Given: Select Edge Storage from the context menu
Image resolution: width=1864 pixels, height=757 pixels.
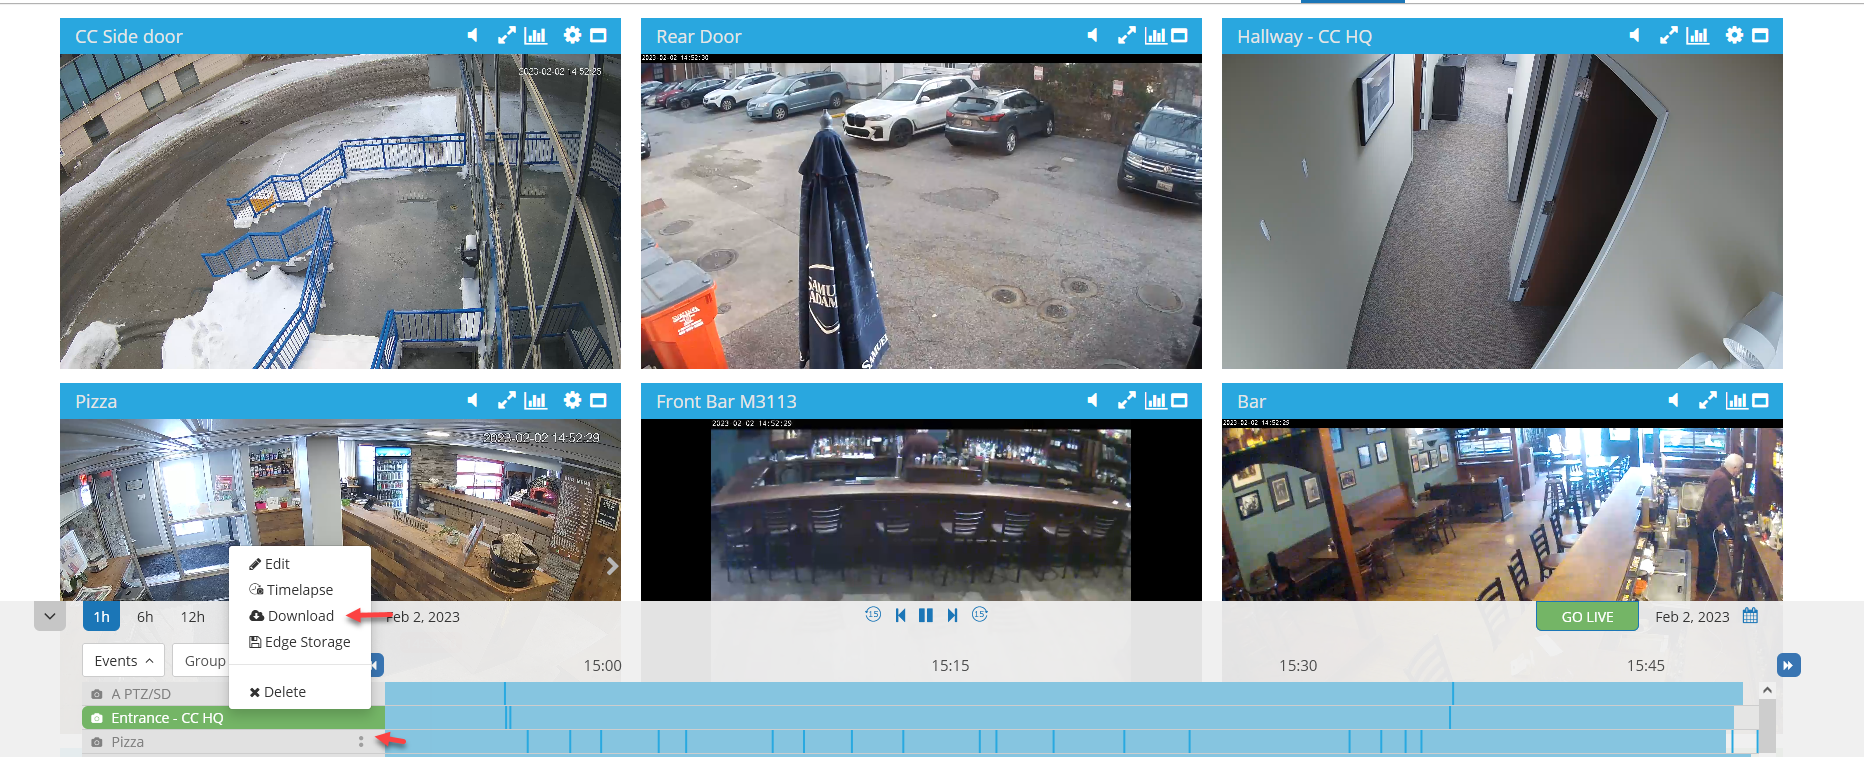Looking at the screenshot, I should tap(300, 642).
